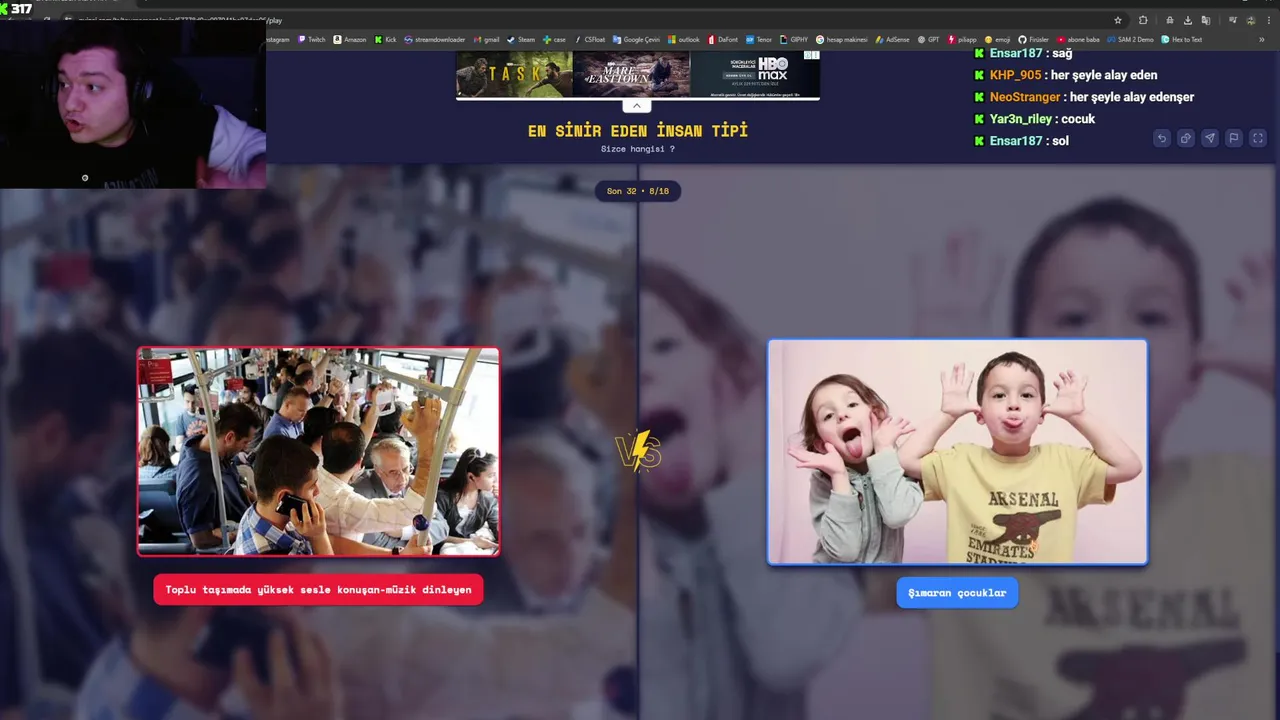
Task: Open the Kick bookmark
Action: 386,40
